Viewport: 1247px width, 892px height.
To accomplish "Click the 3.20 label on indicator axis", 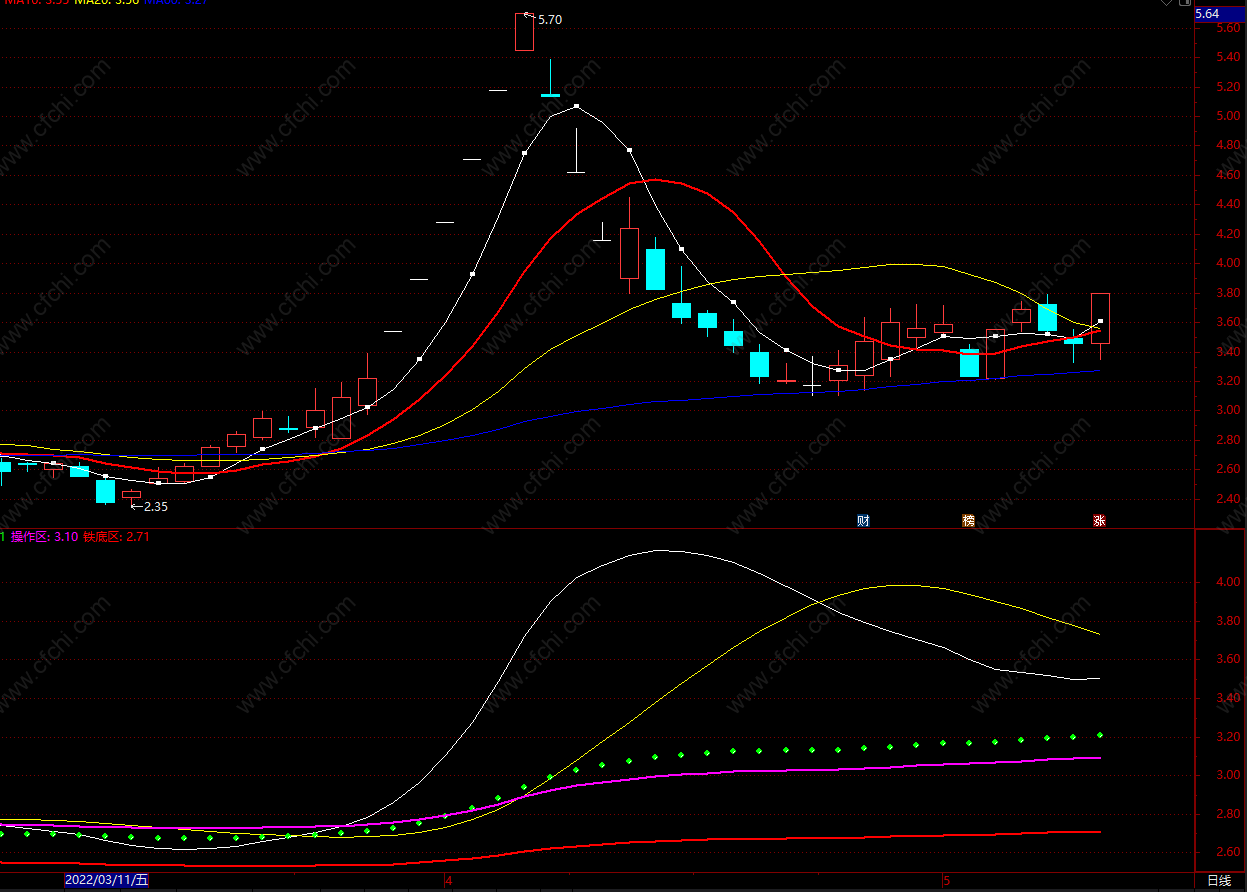I will (x=1228, y=737).
